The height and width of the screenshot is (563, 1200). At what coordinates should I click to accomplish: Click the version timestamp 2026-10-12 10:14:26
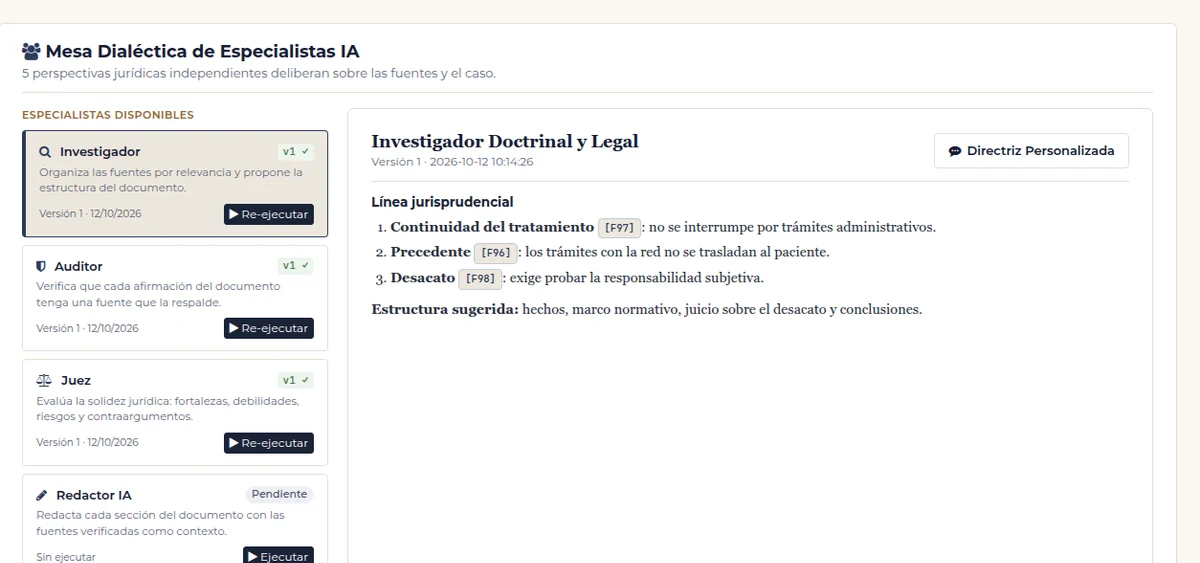point(481,161)
